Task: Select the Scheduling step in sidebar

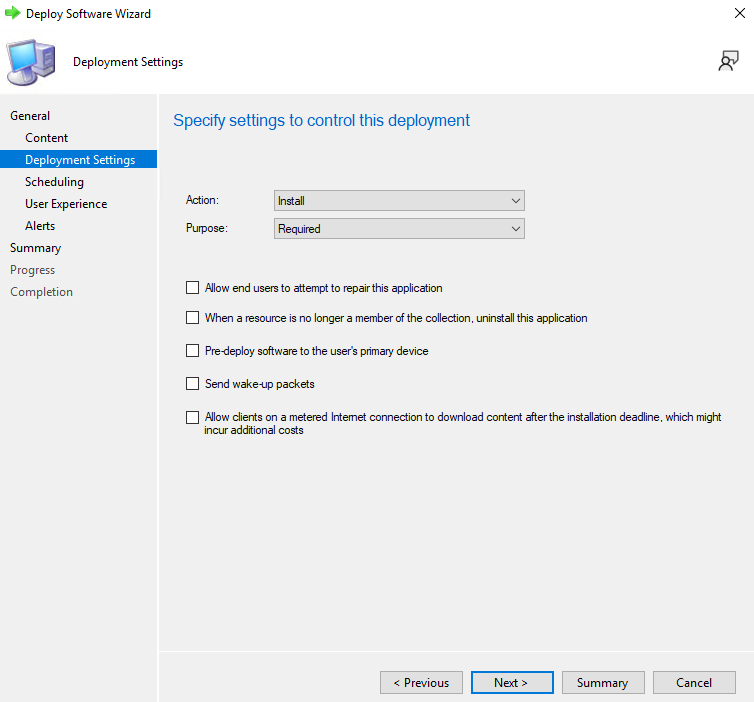Action: point(54,182)
